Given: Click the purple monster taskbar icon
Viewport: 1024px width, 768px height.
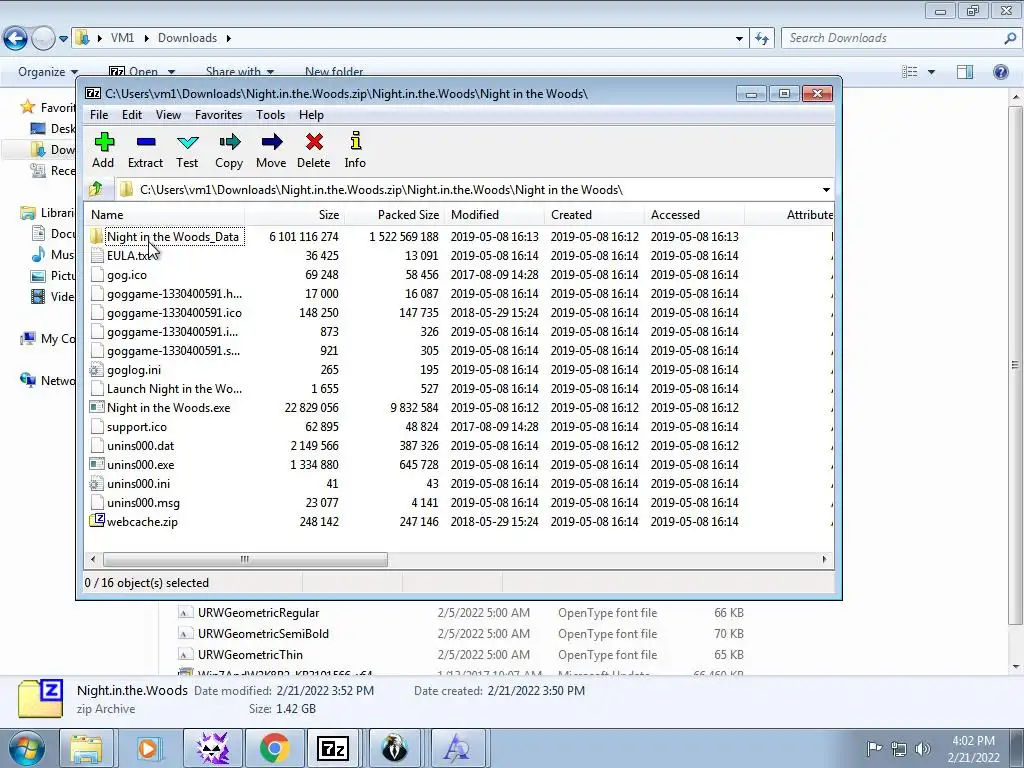Looking at the screenshot, I should [213, 748].
